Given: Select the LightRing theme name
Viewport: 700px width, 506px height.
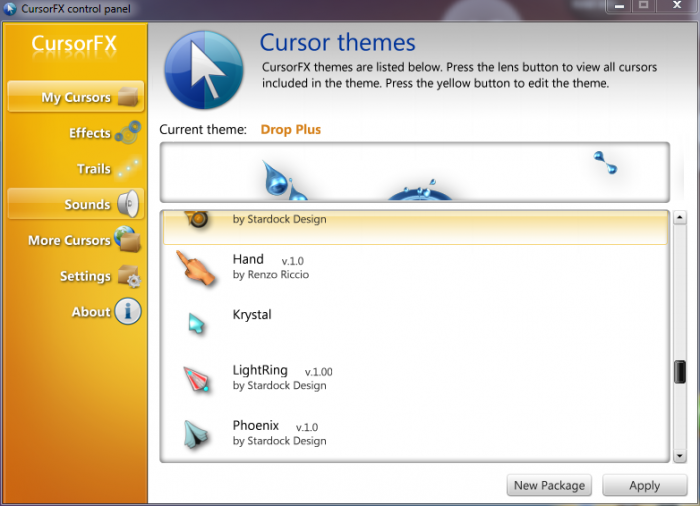Looking at the screenshot, I should (260, 370).
